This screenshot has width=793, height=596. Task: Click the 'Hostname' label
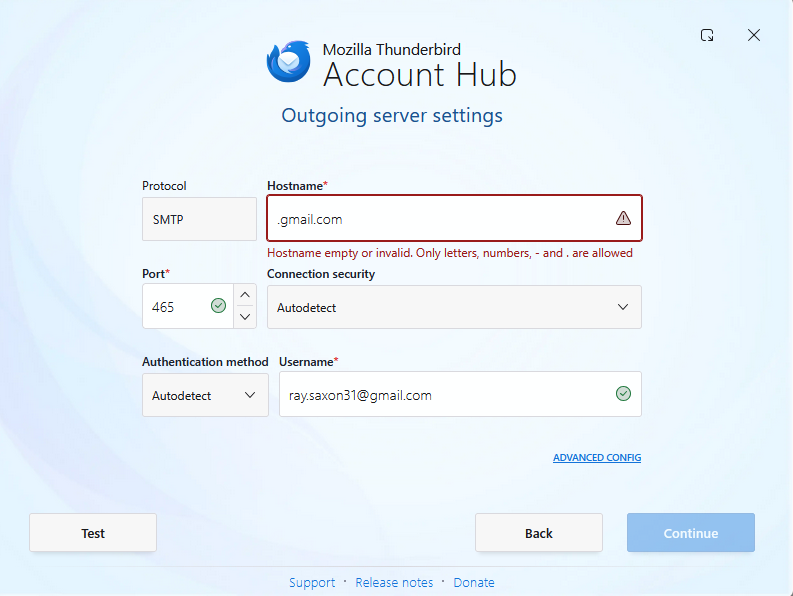(x=297, y=186)
